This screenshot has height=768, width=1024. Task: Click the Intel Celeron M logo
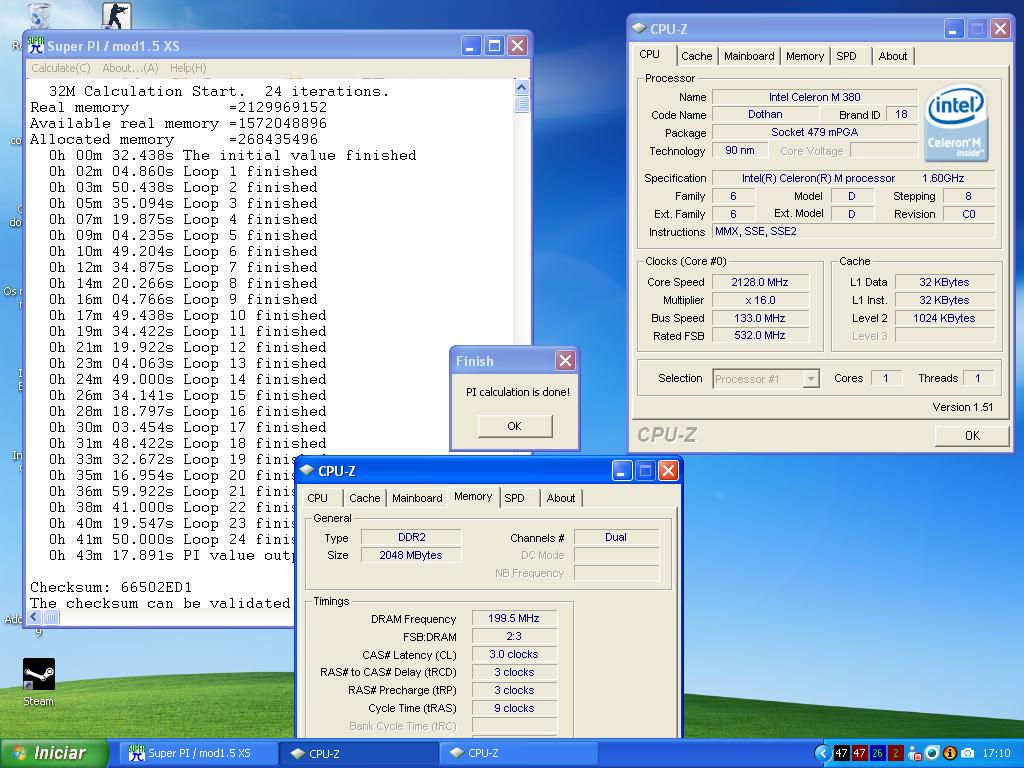click(x=956, y=123)
